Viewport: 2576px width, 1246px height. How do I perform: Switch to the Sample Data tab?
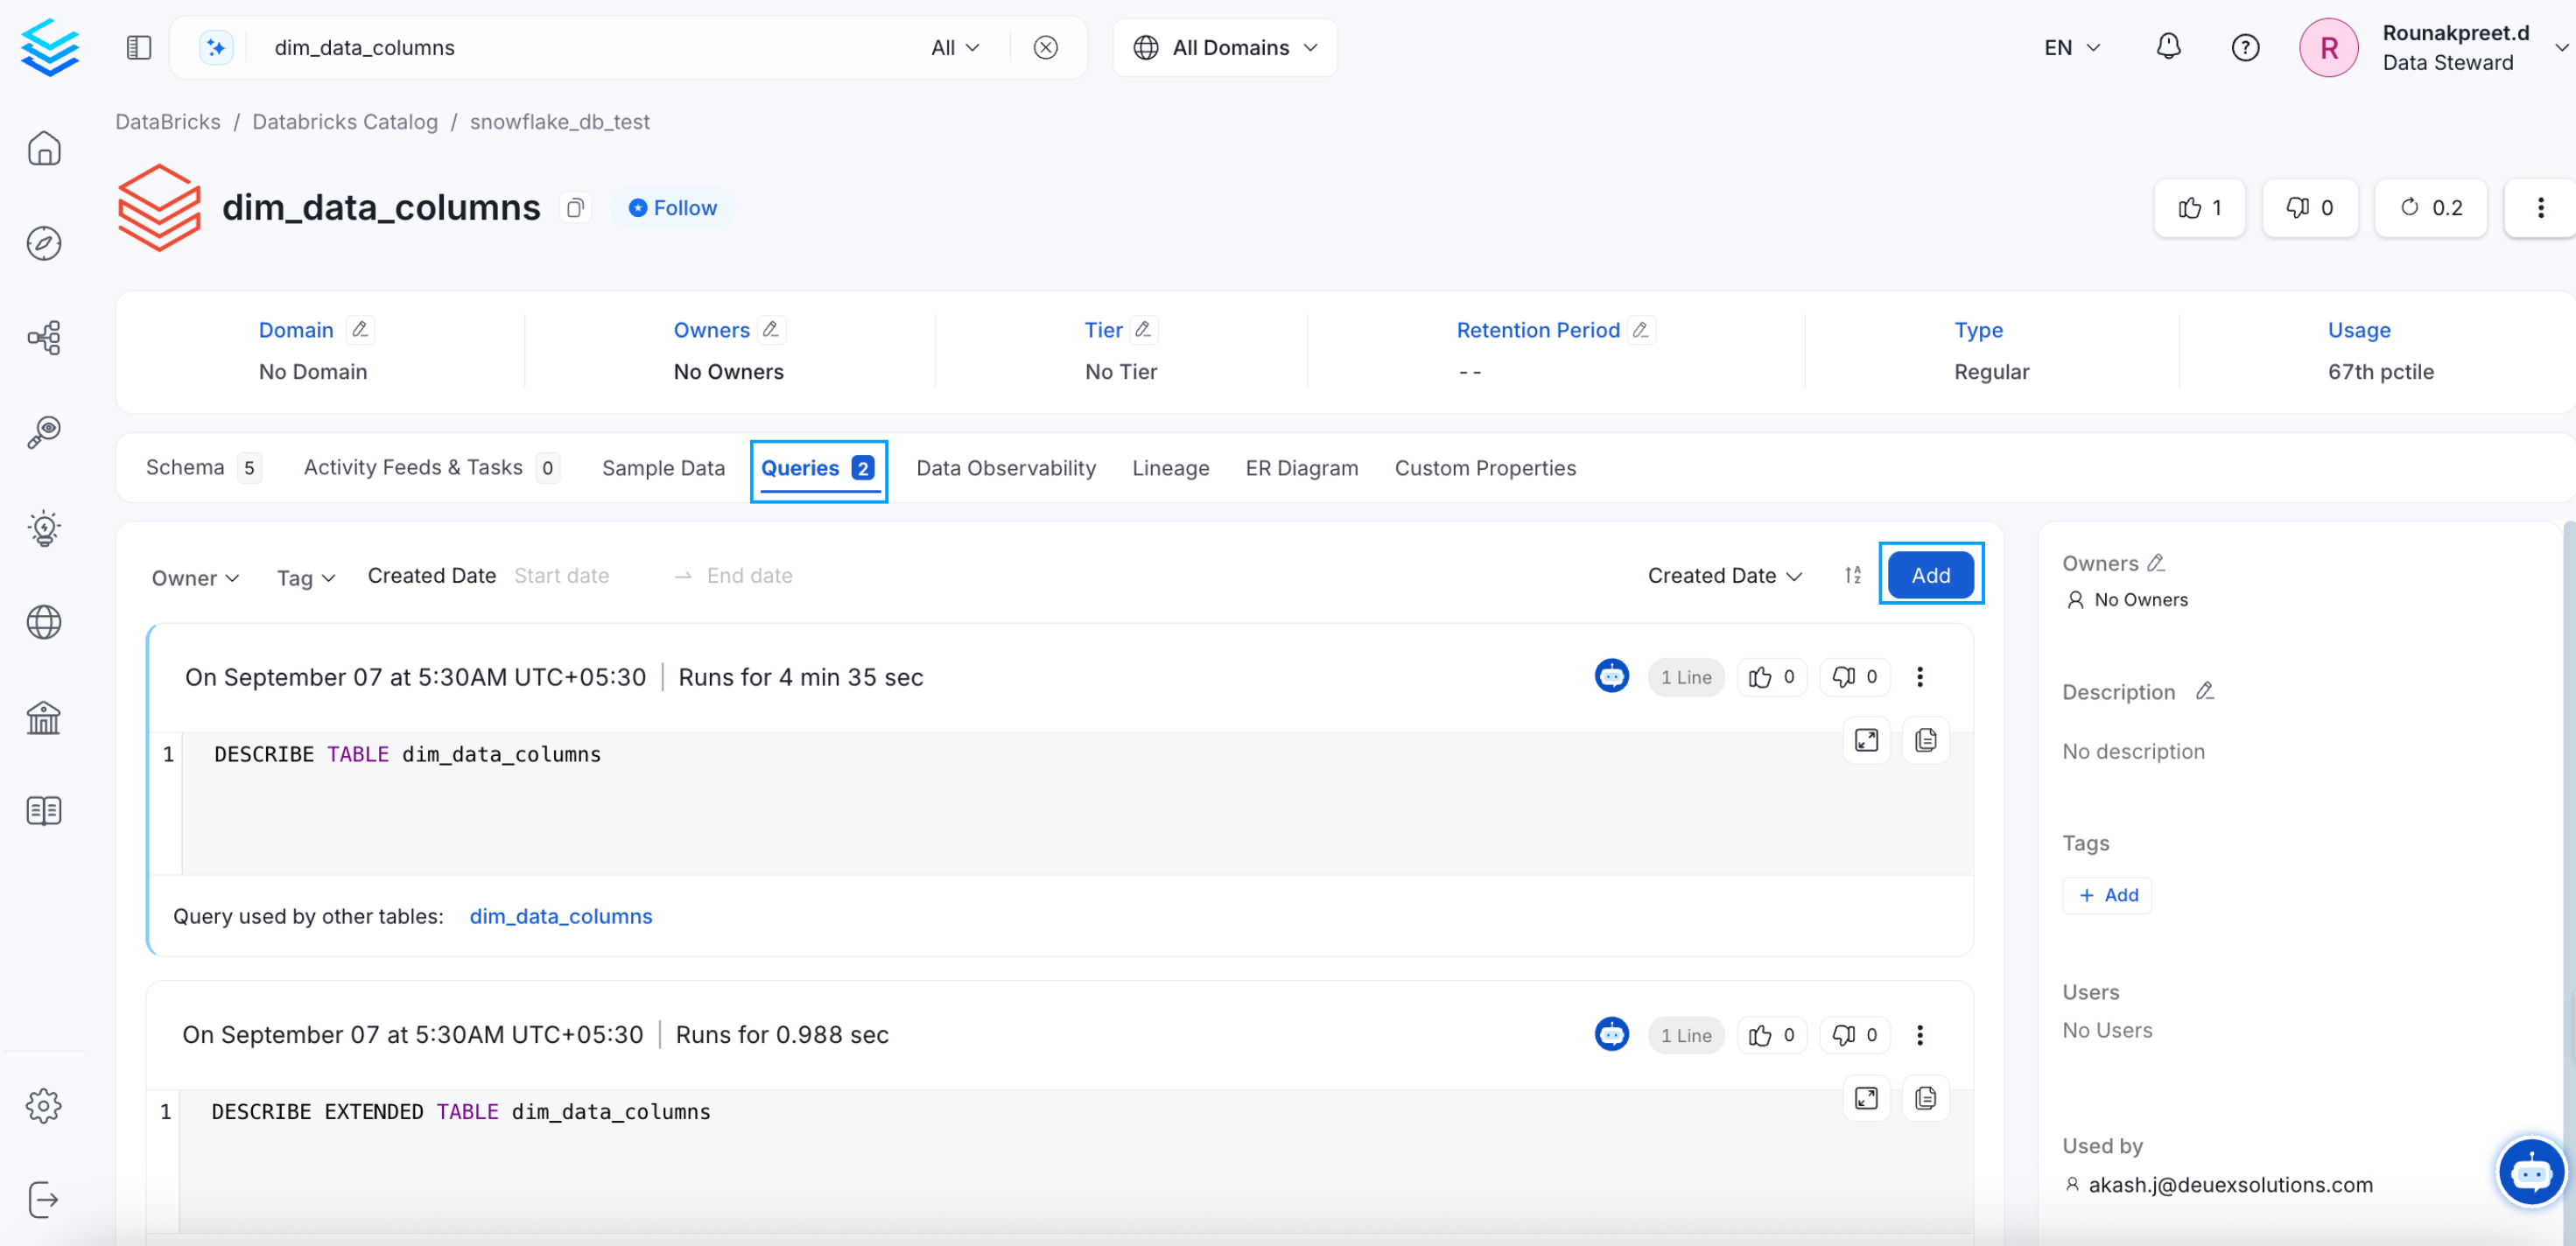663,468
